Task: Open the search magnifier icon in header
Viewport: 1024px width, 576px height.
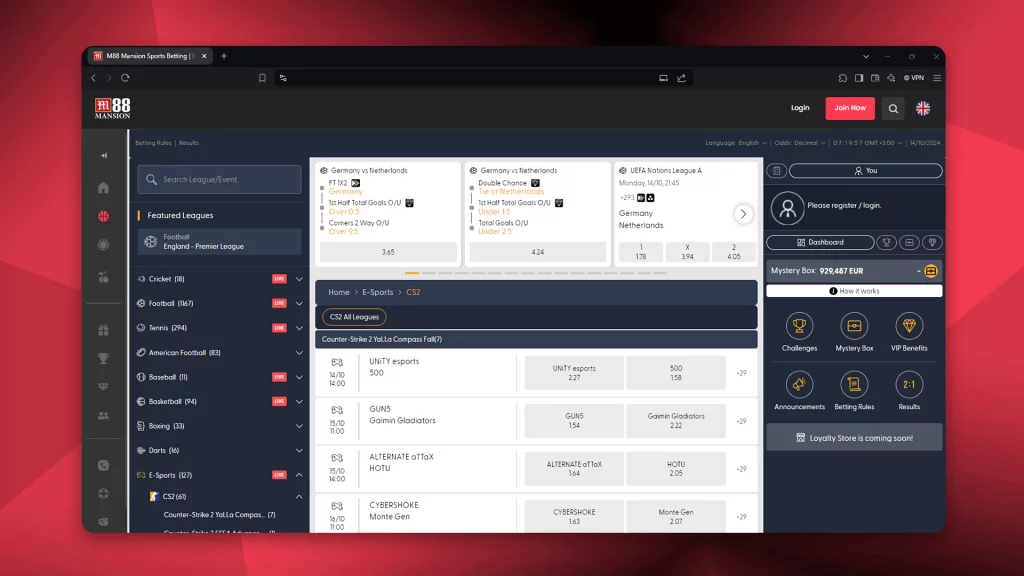Action: [893, 108]
